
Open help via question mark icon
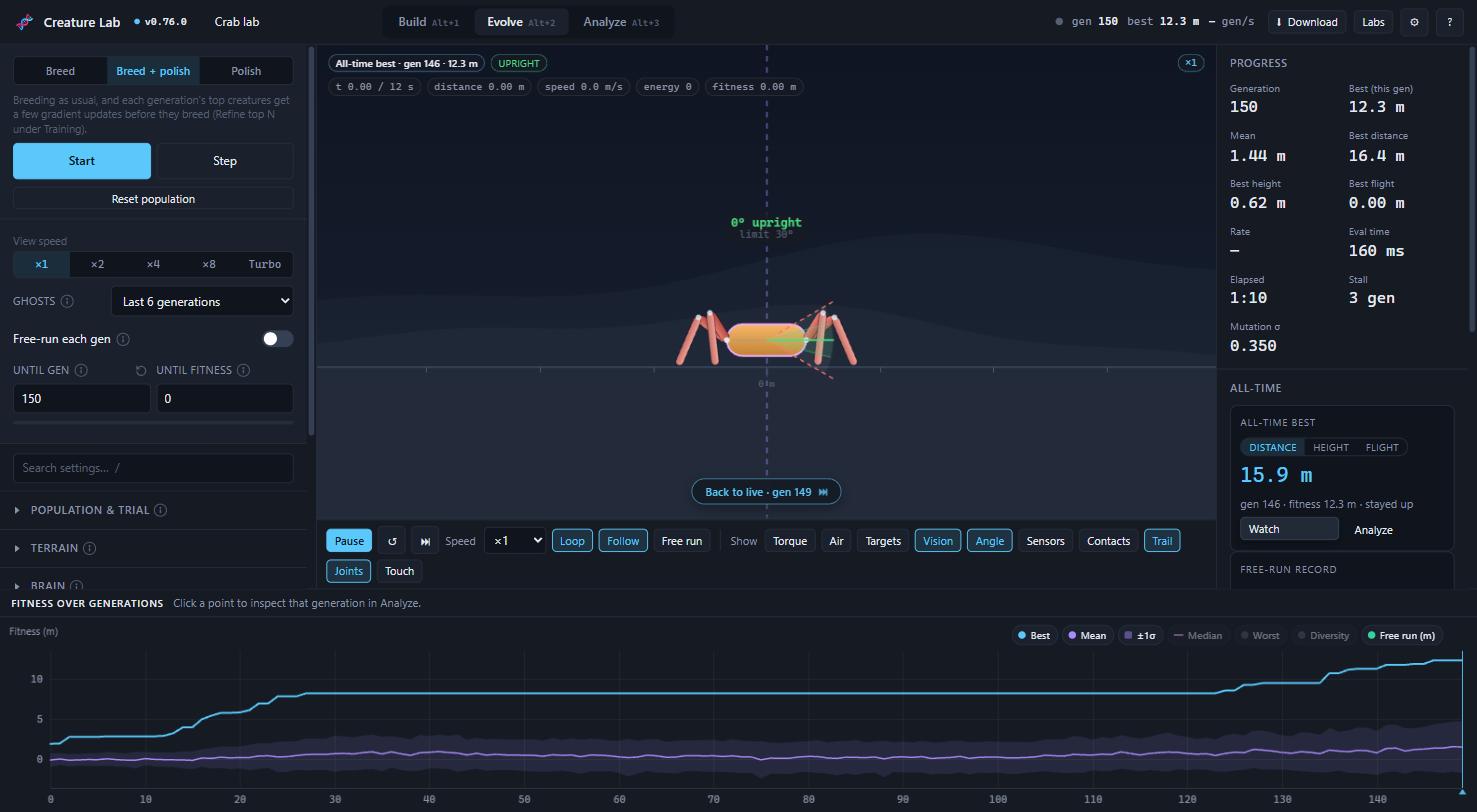[x=1450, y=22]
